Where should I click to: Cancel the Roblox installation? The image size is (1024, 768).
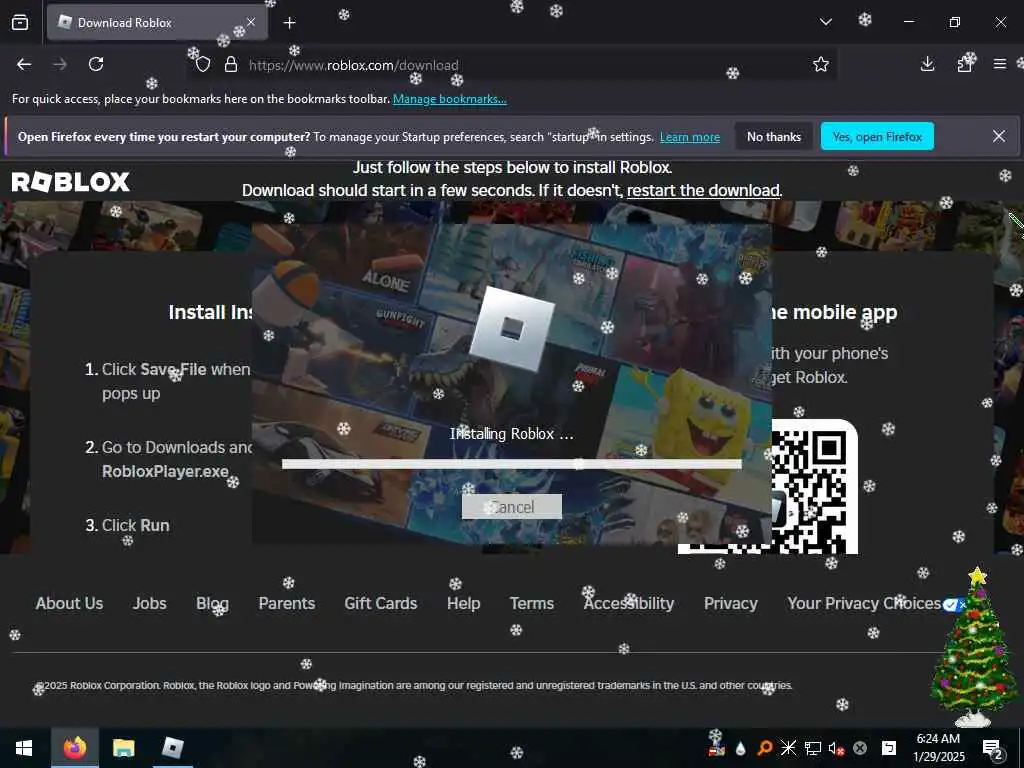pos(511,507)
